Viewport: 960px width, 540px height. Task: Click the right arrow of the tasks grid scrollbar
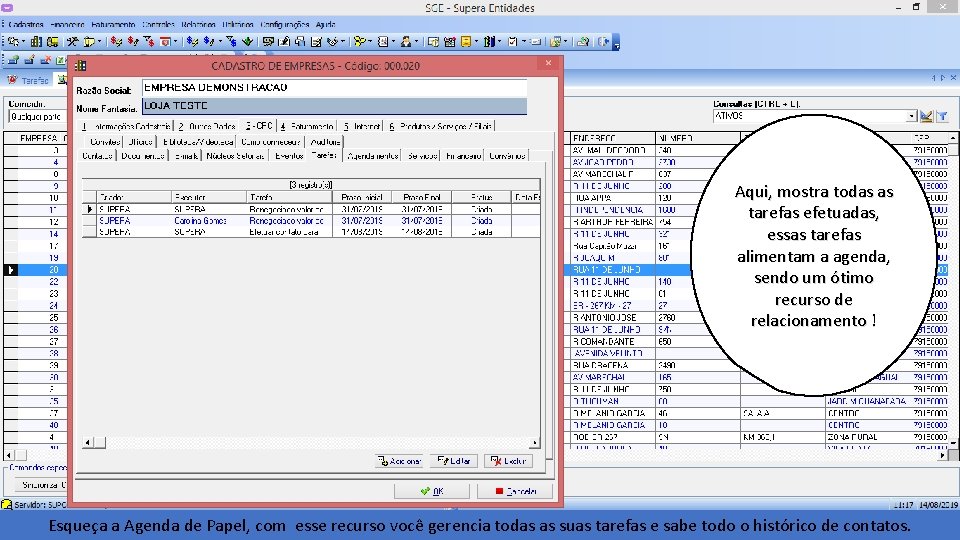534,442
